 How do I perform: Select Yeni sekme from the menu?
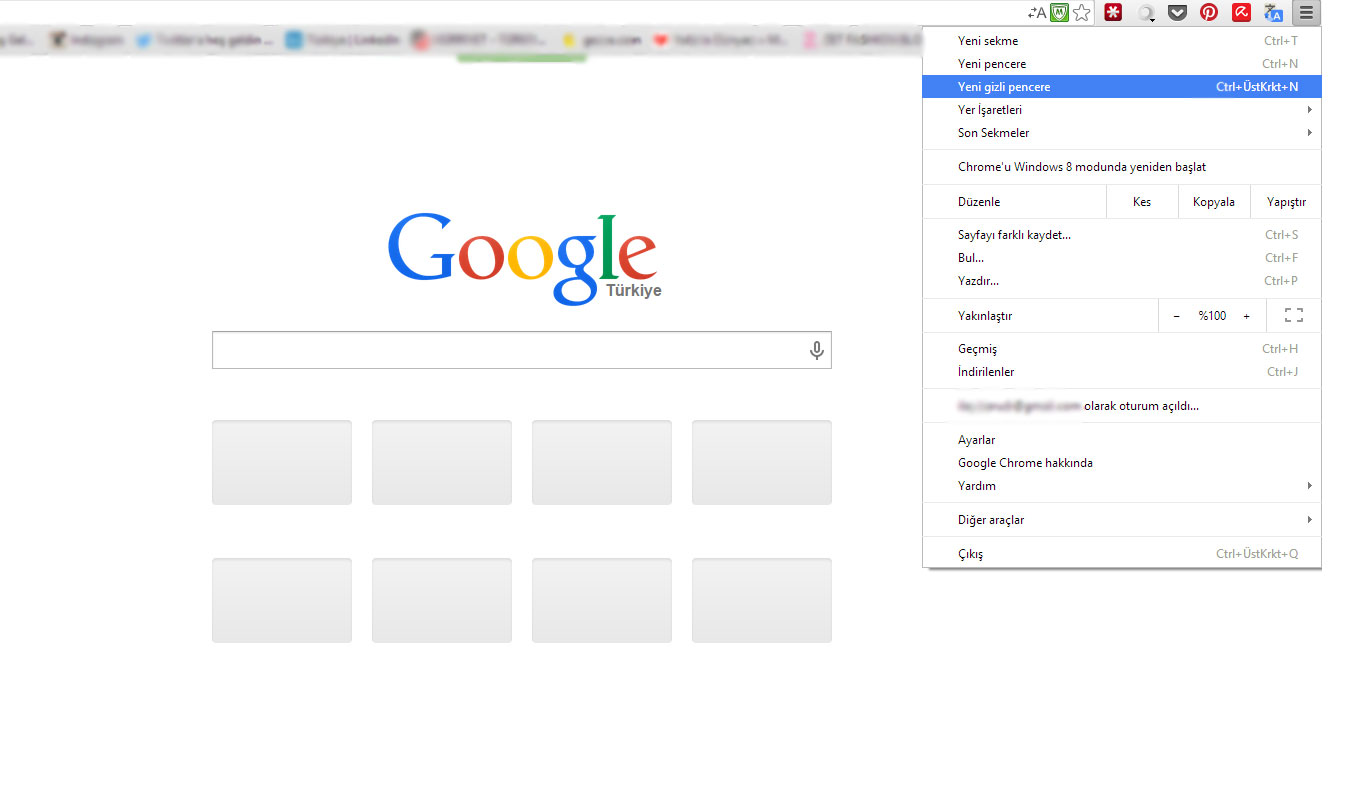[x=1122, y=41]
